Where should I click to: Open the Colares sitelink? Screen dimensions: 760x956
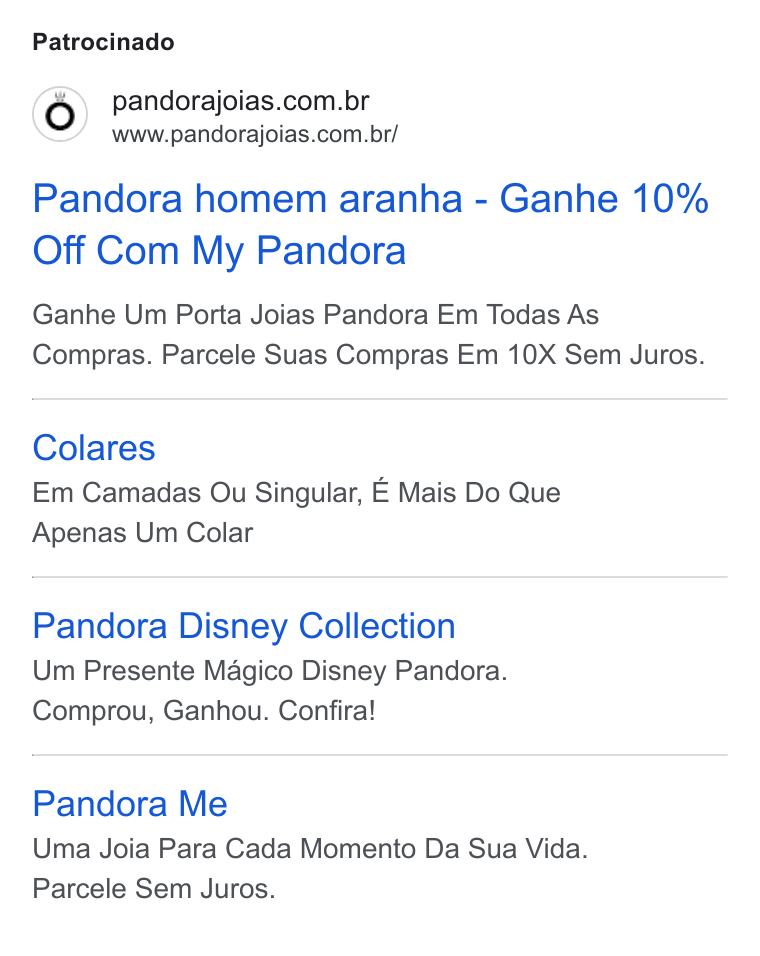click(94, 448)
